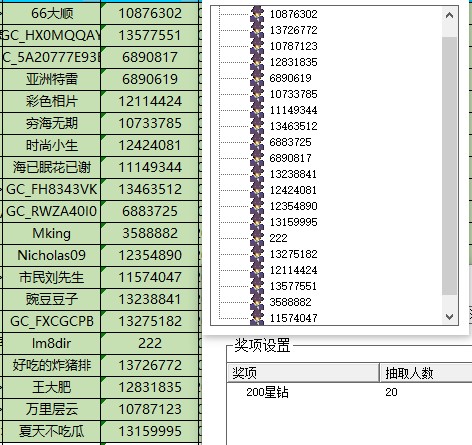This screenshot has height=445, width=472.
Task: Click the user icon beside 13275182 in list
Action: (257, 254)
